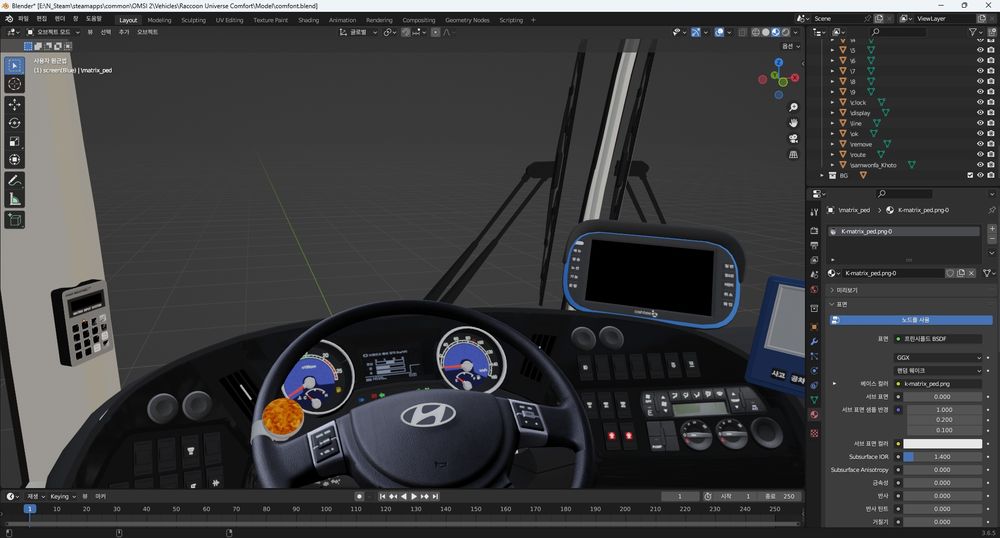This screenshot has height=538, width=1000.
Task: Open the Render properties tab
Action: click(814, 231)
